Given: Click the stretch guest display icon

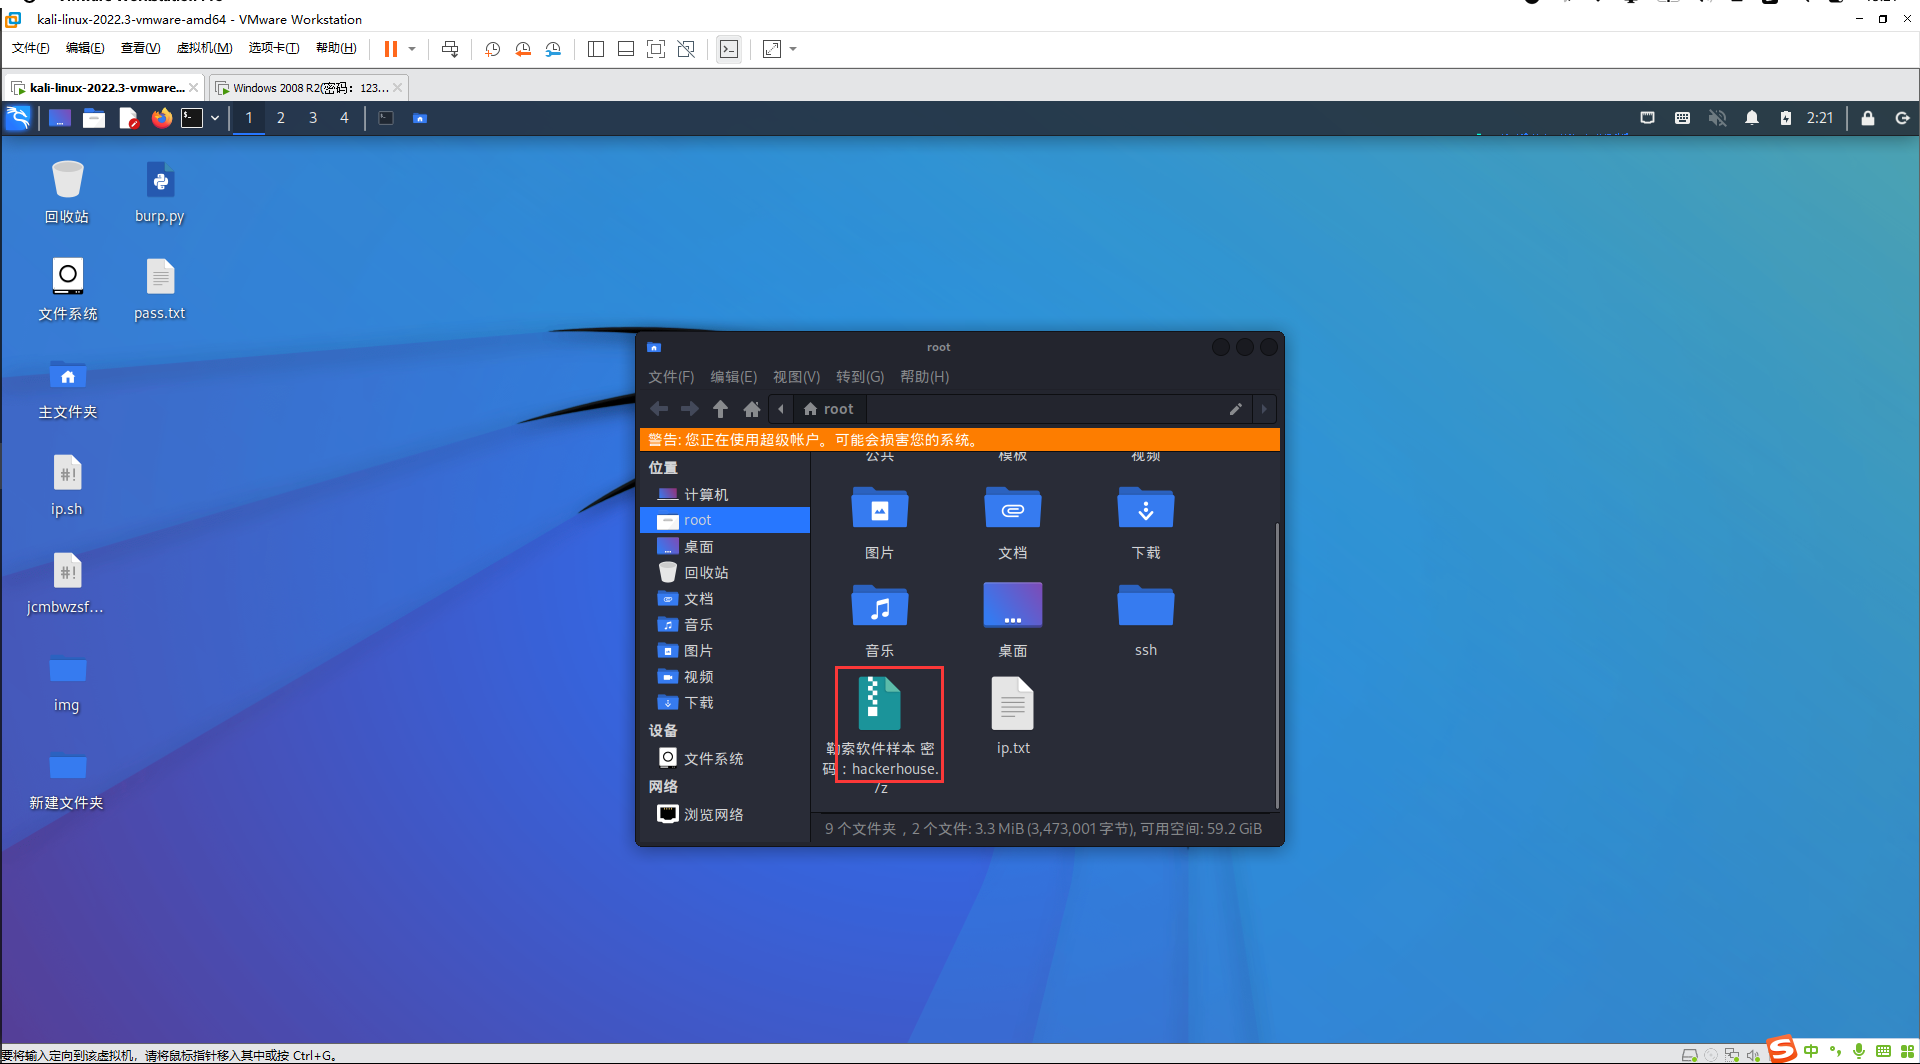Looking at the screenshot, I should 772,49.
